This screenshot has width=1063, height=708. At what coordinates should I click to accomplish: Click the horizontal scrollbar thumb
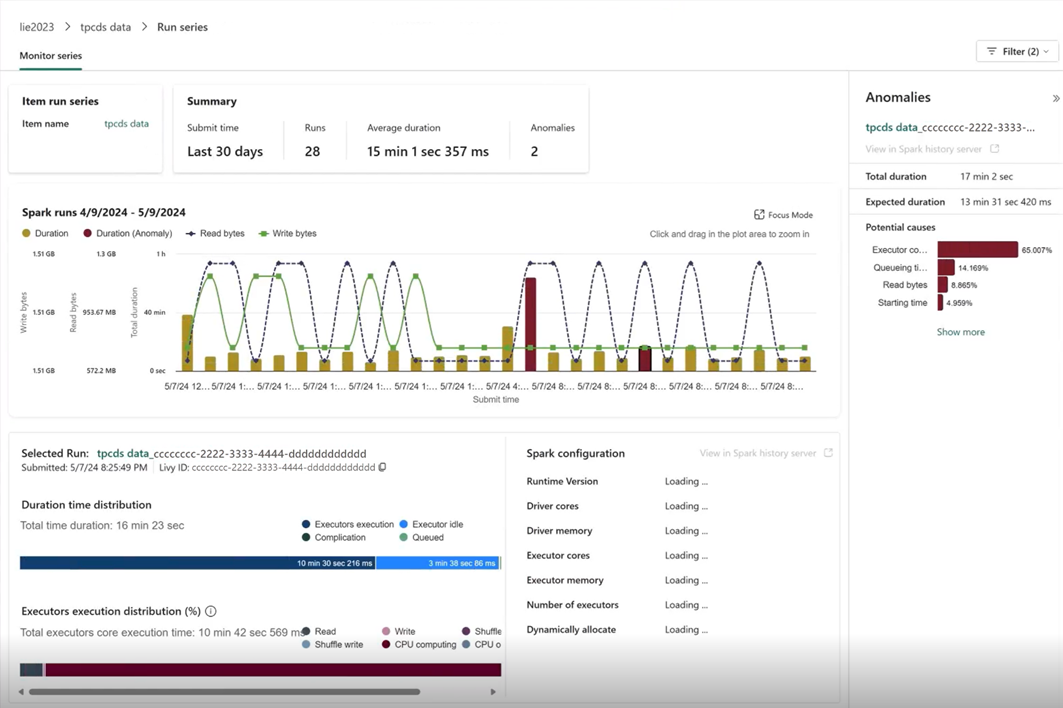(x=224, y=692)
